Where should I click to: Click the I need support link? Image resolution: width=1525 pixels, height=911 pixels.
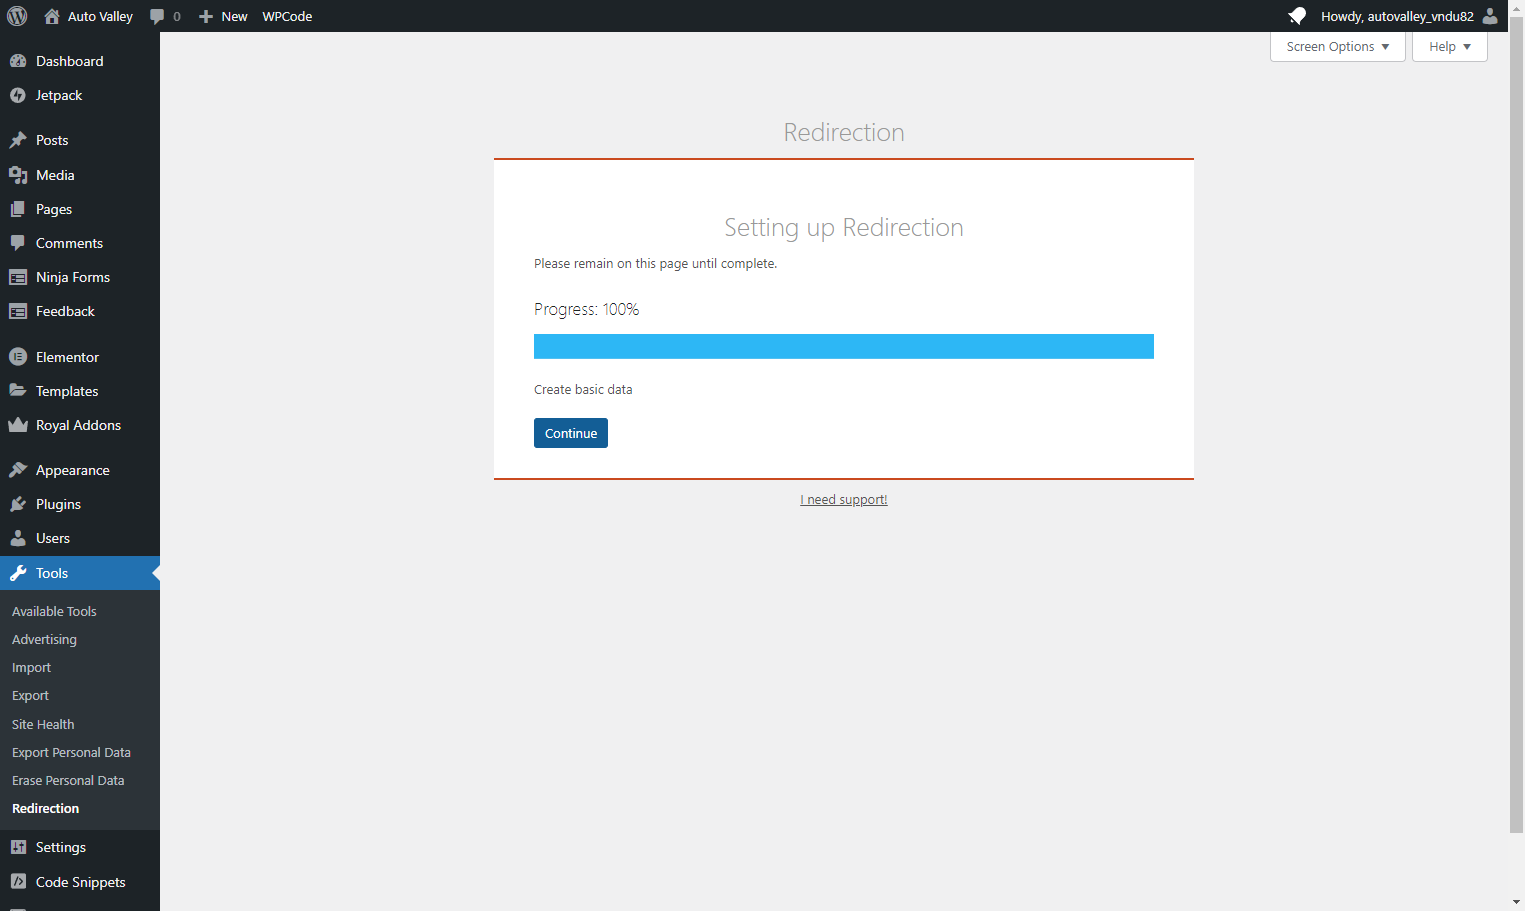click(x=844, y=500)
